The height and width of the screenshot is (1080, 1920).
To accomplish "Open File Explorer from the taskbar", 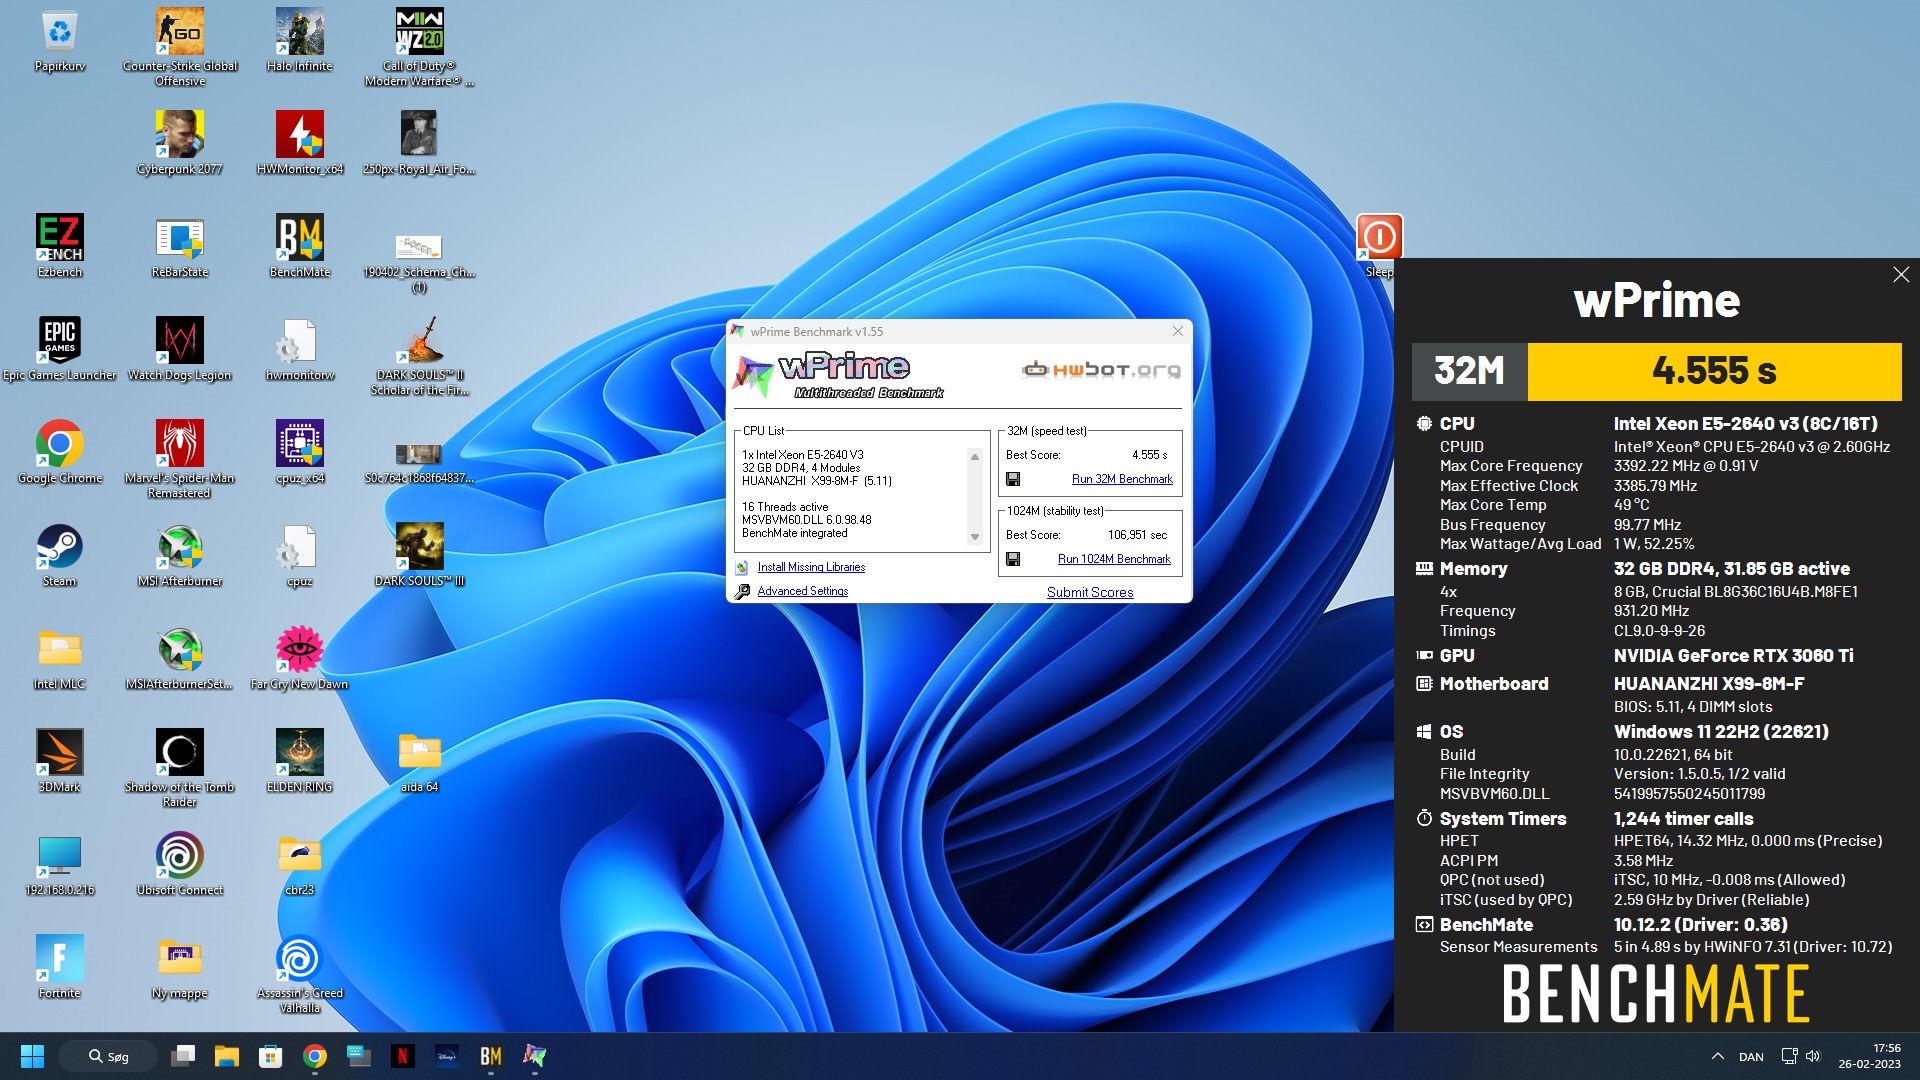I will (x=227, y=1056).
